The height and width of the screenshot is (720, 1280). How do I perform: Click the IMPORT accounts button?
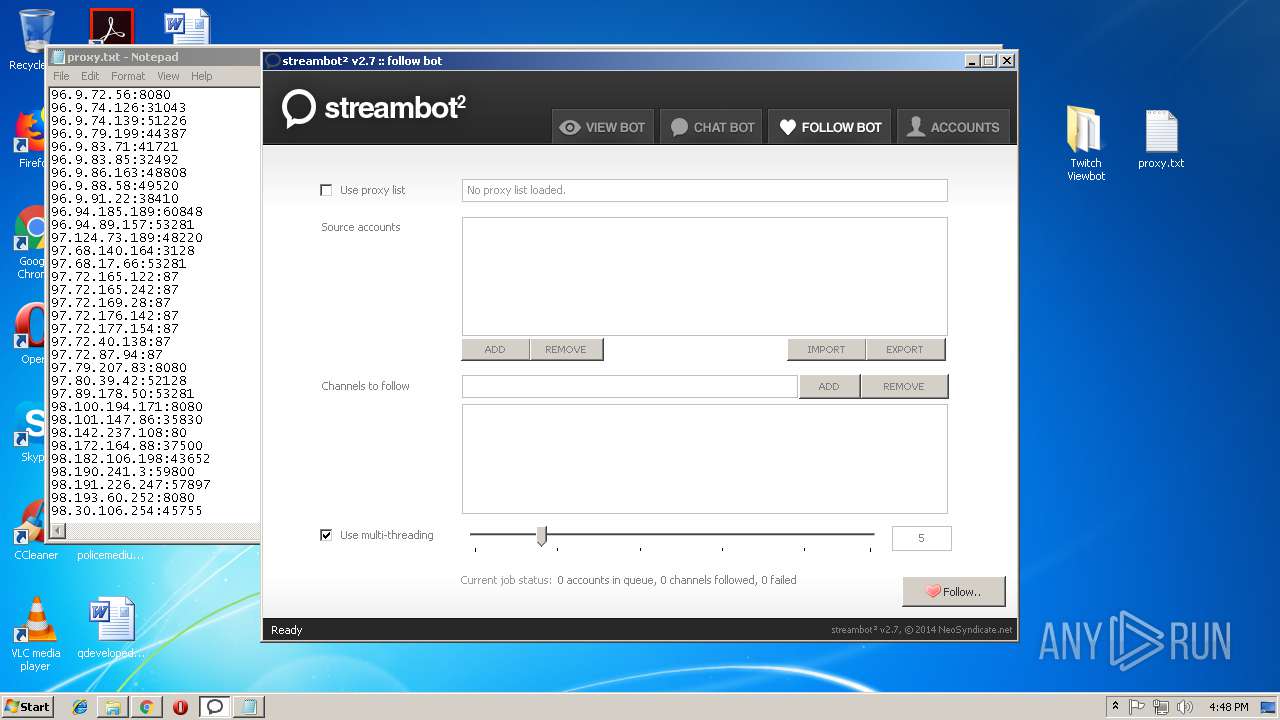(x=826, y=349)
